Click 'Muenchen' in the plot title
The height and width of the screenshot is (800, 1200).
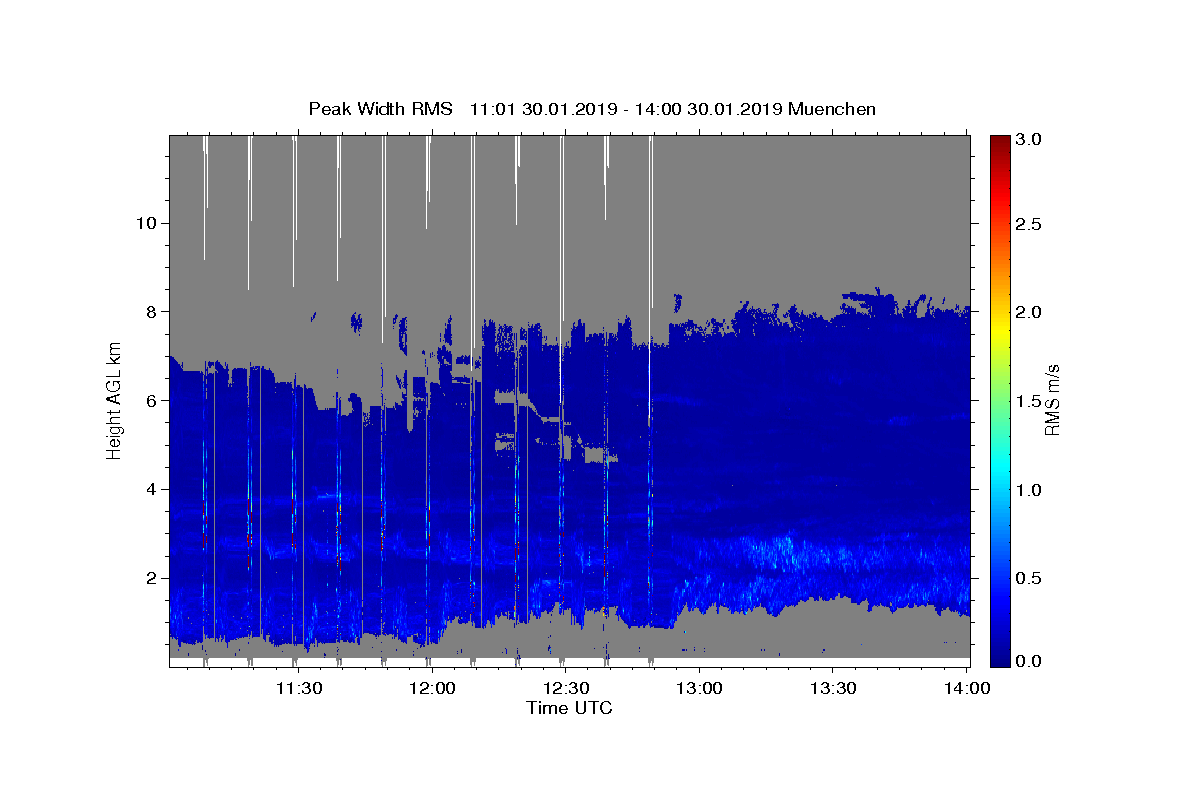point(832,109)
